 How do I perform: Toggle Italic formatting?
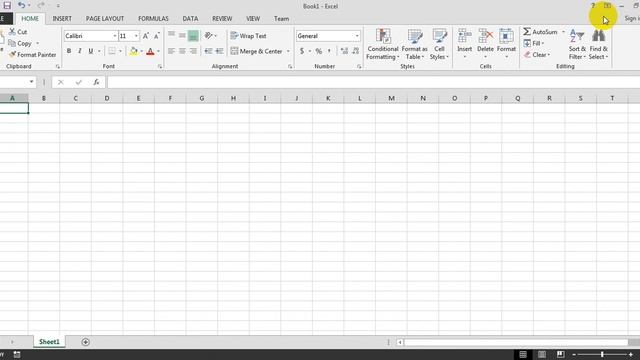tap(80, 51)
